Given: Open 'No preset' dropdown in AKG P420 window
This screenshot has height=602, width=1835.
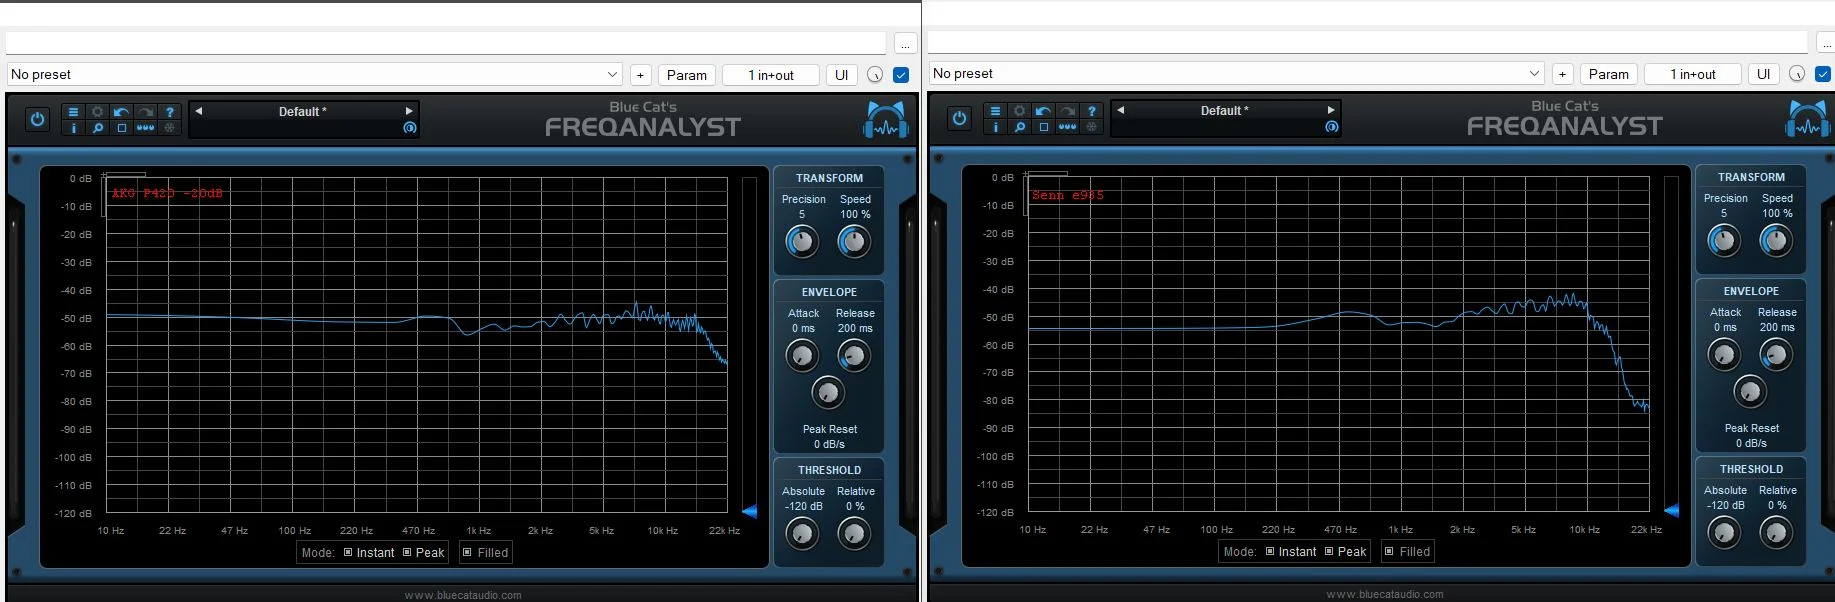Looking at the screenshot, I should point(314,75).
